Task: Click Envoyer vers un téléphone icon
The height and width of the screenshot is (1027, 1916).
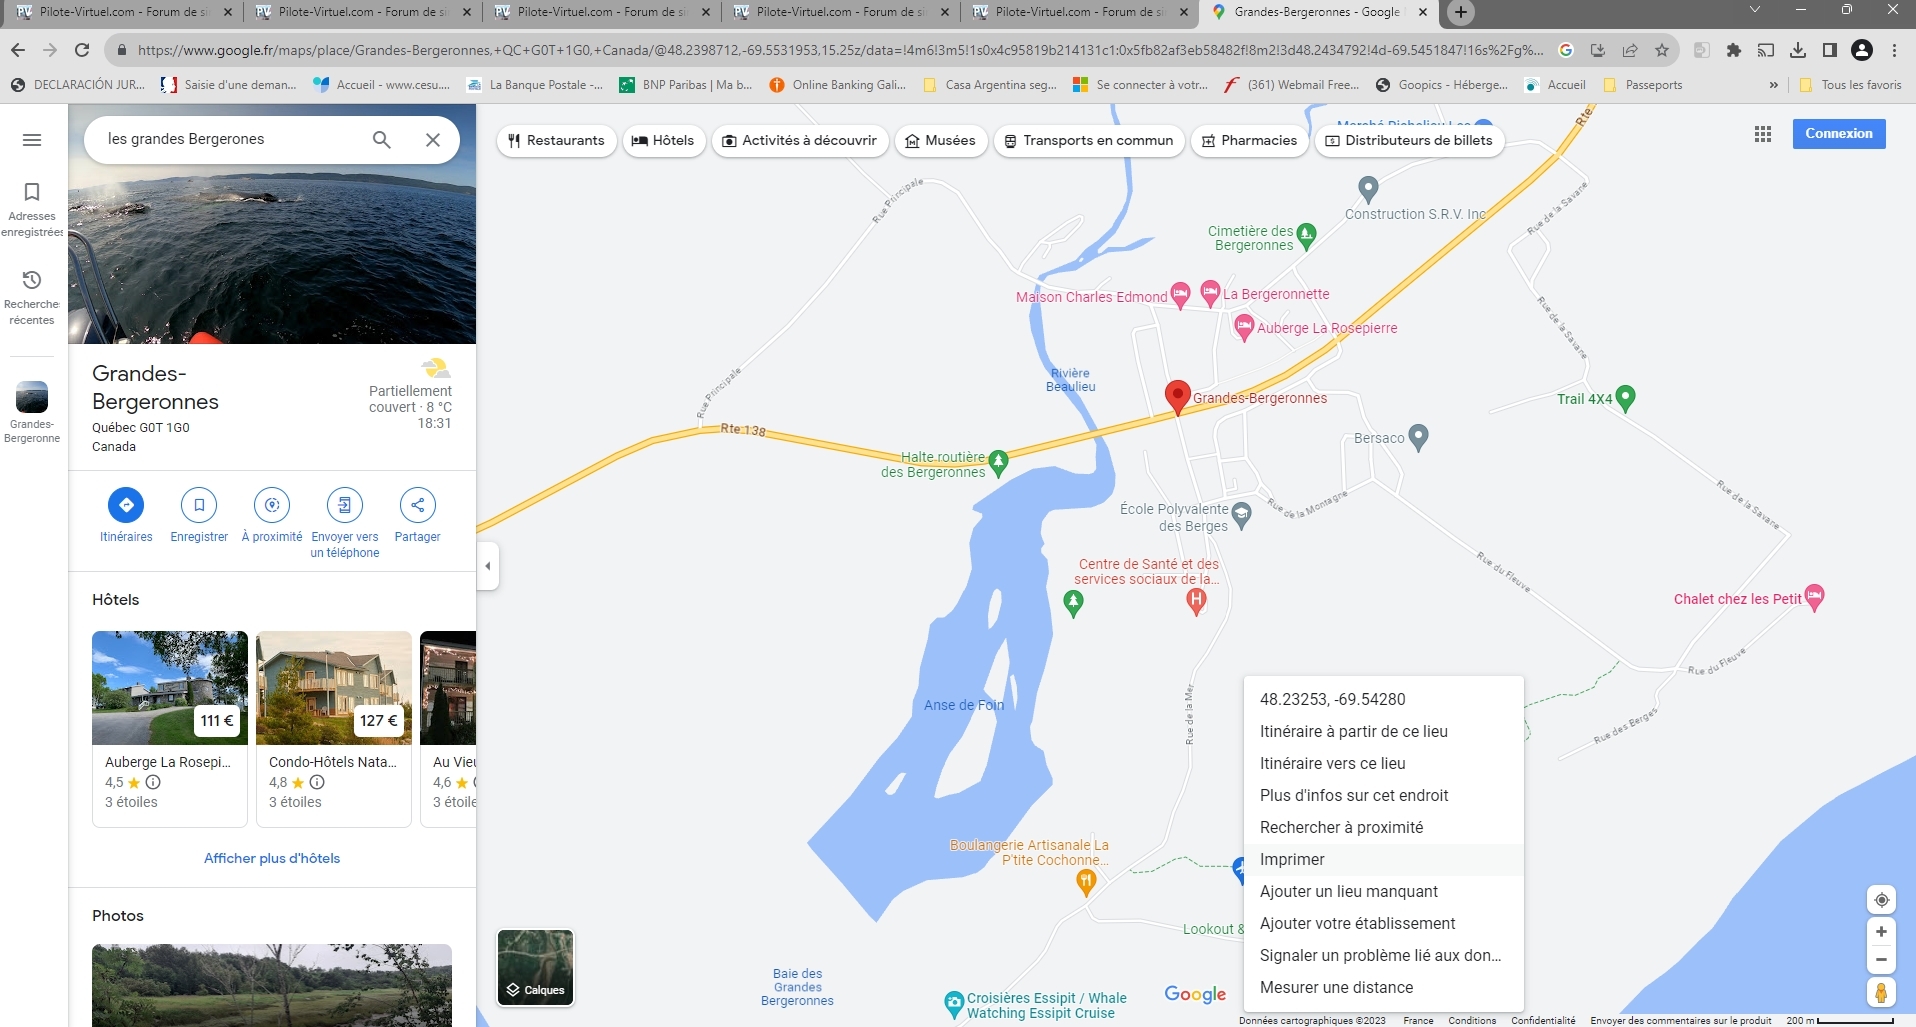Action: click(x=345, y=505)
